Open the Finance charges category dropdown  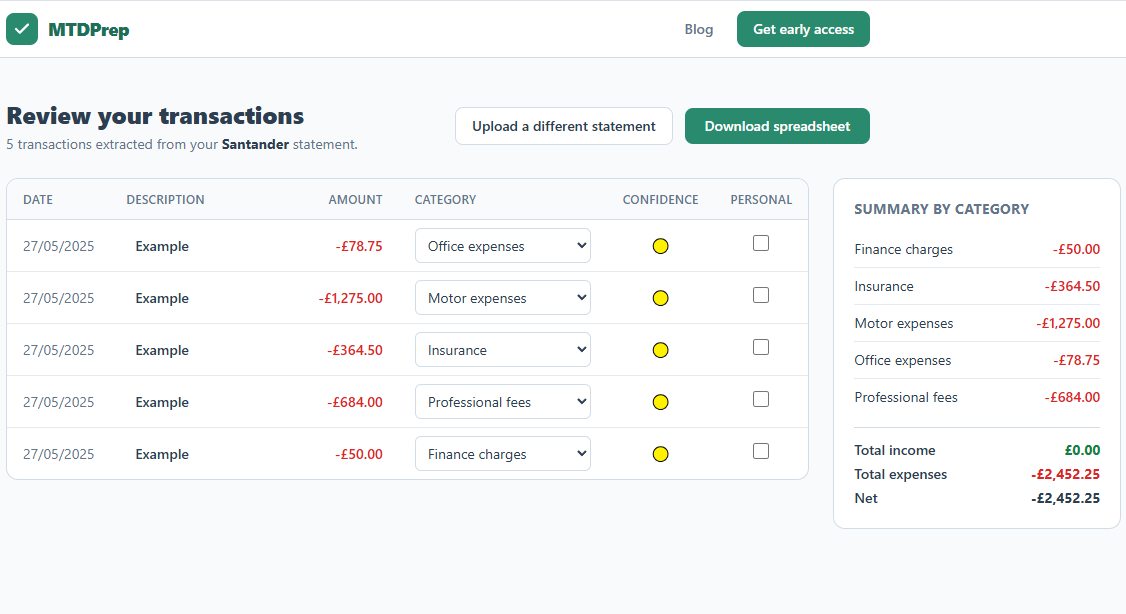[503, 454]
